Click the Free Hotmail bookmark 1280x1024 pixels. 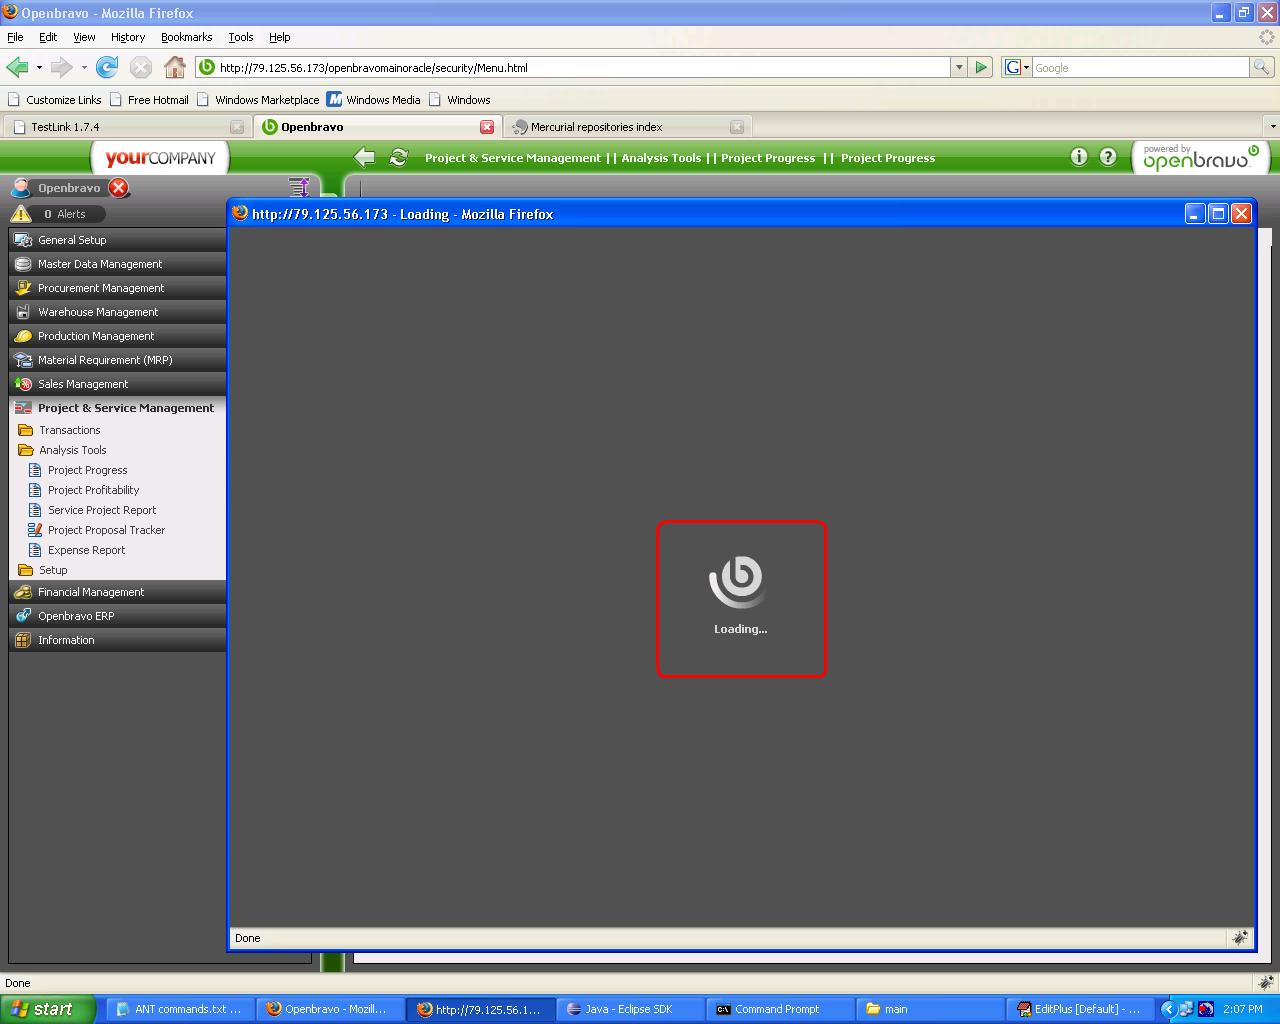point(149,100)
